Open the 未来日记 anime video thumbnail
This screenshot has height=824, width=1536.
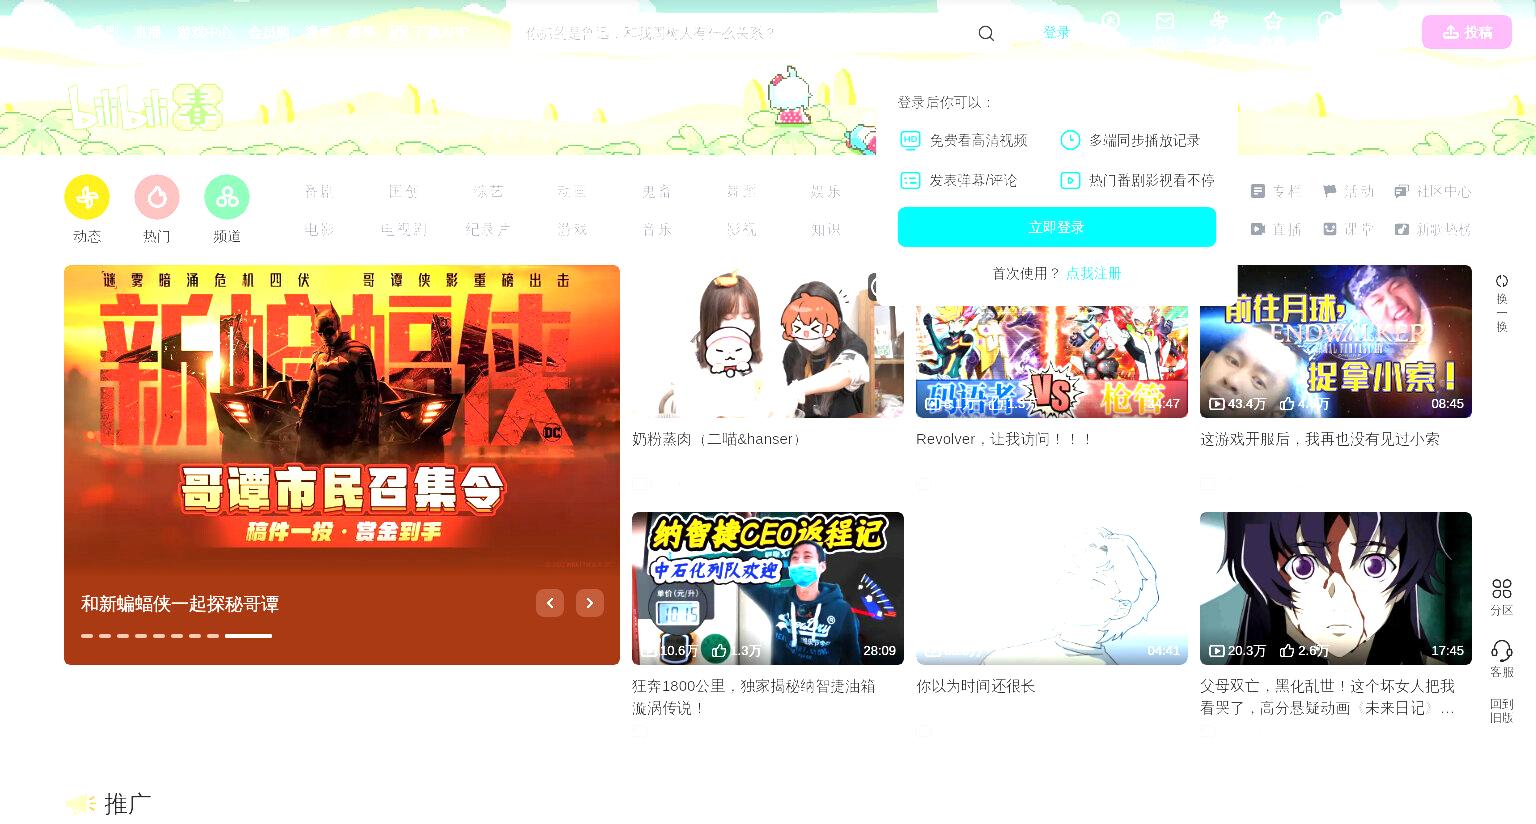pyautogui.click(x=1336, y=588)
